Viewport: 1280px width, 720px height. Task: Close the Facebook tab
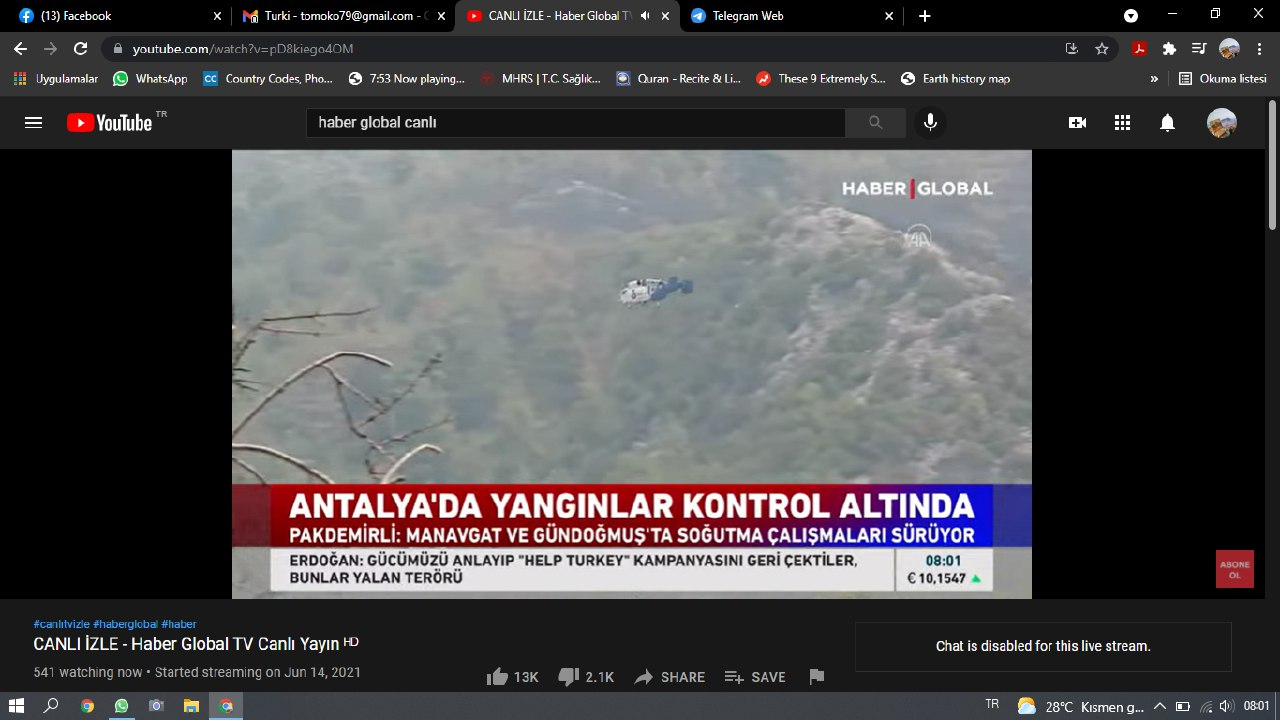coord(217,16)
